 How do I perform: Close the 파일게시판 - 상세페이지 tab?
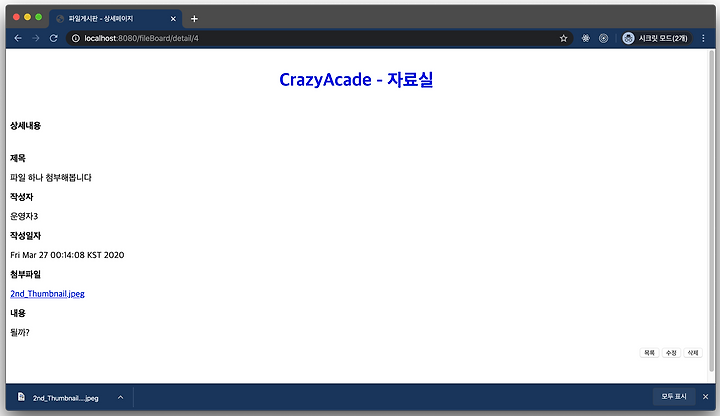173,19
